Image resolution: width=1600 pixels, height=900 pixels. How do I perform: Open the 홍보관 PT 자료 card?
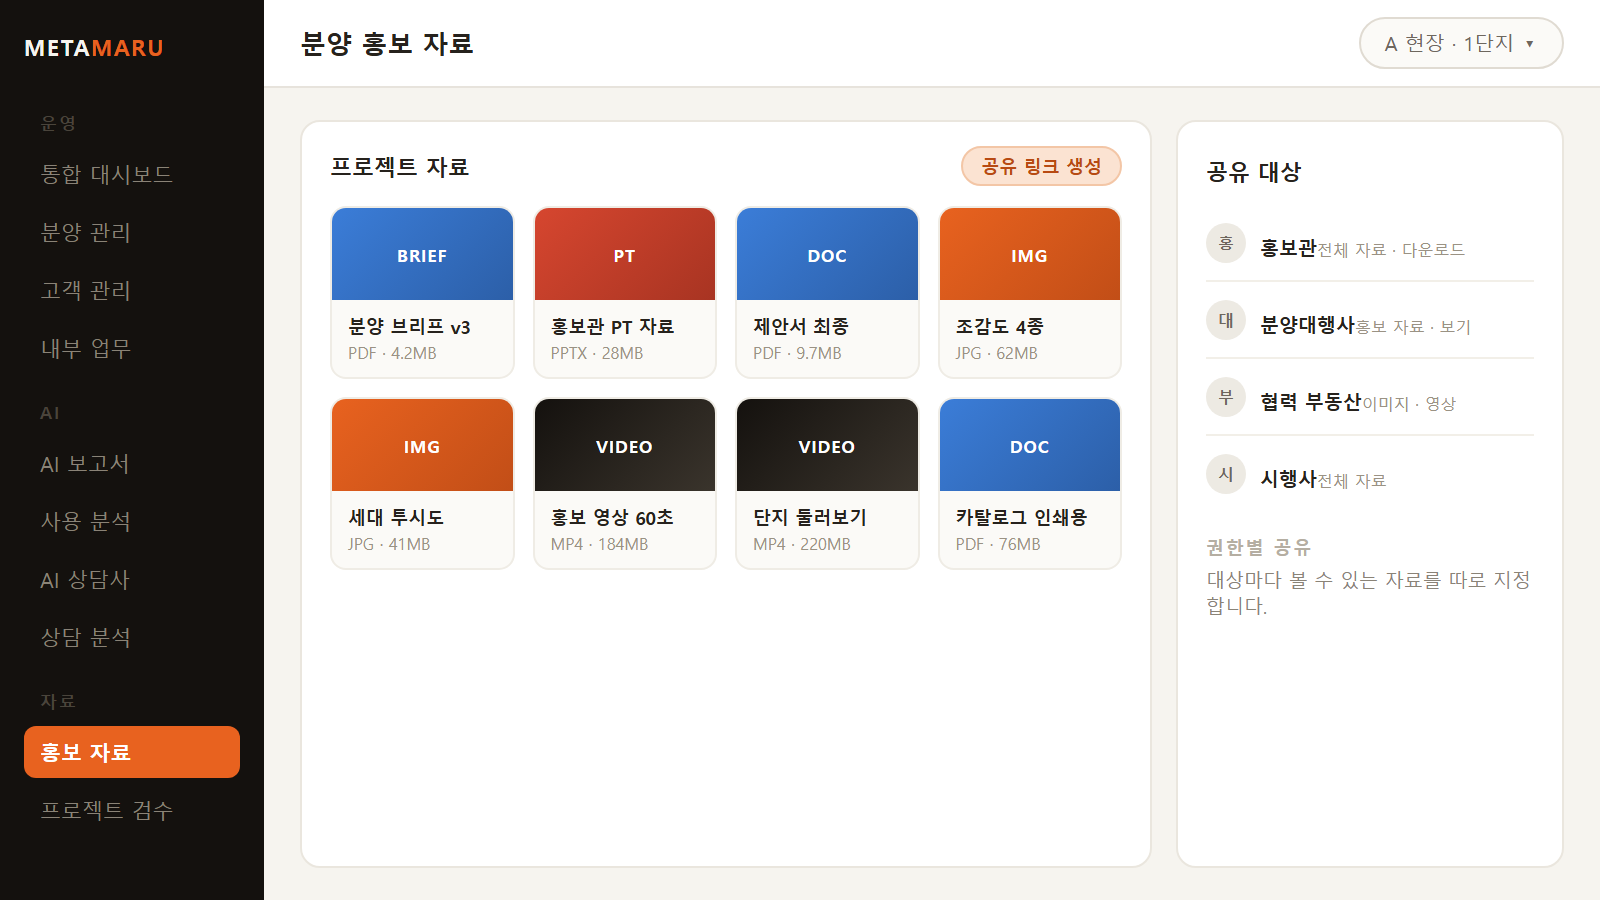[625, 293]
